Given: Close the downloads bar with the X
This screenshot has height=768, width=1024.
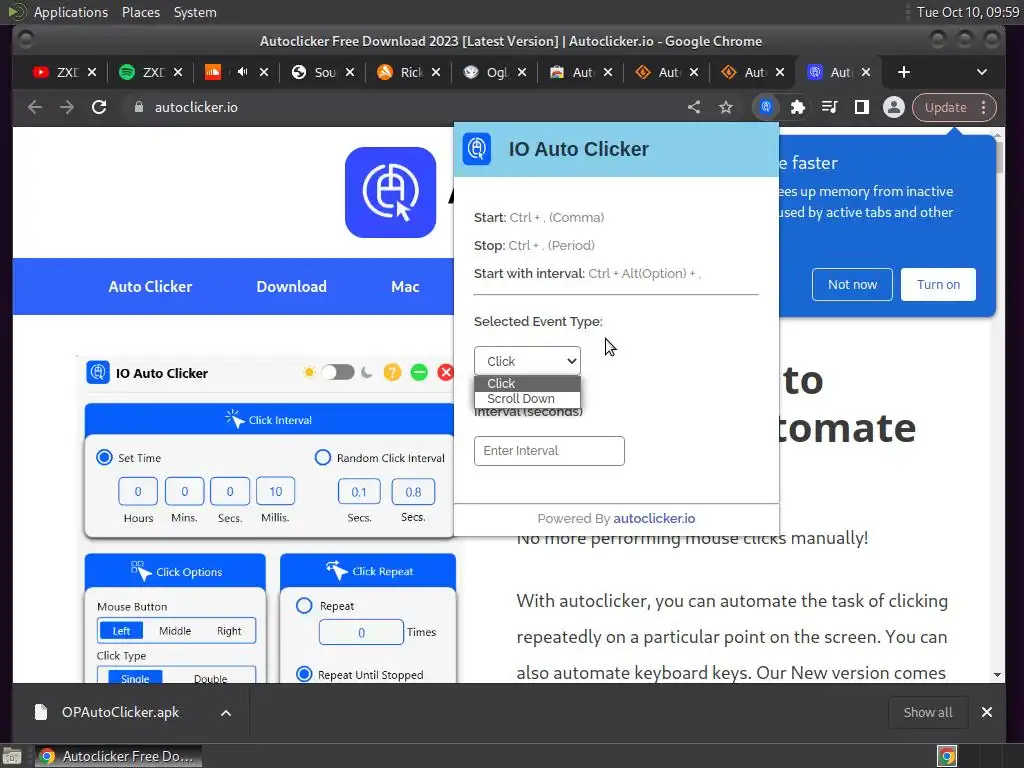Looking at the screenshot, I should 987,712.
